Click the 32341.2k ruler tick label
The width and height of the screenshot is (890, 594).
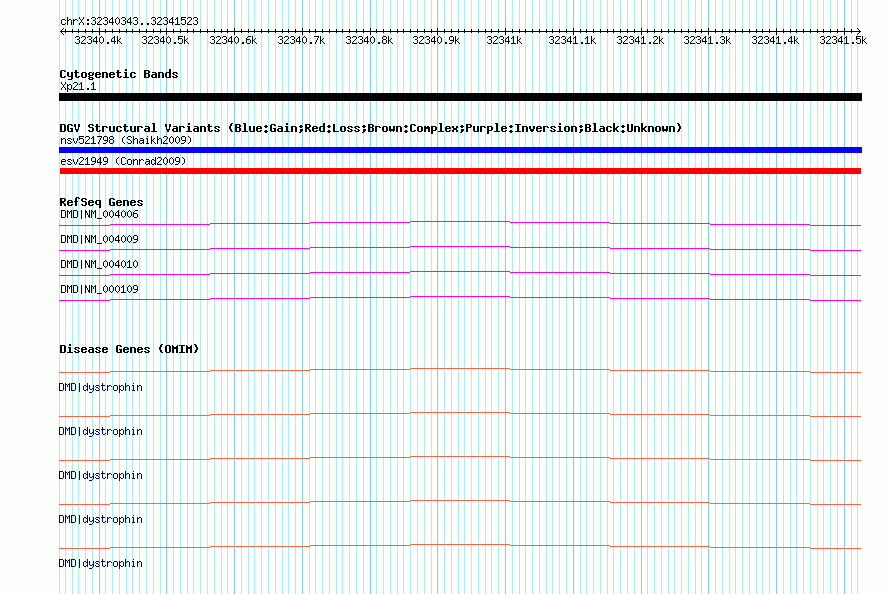[640, 40]
